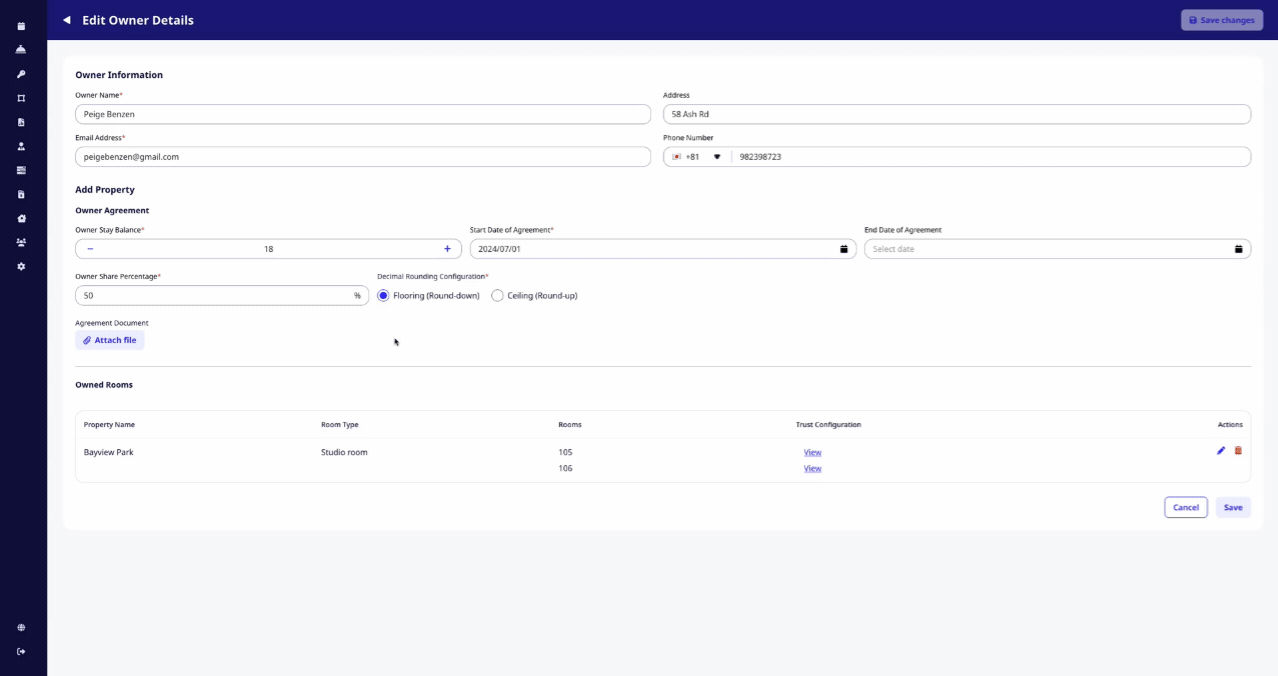View trust configuration for room 106
Screen dimensions: 1278x676
pyautogui.click(x=812, y=469)
